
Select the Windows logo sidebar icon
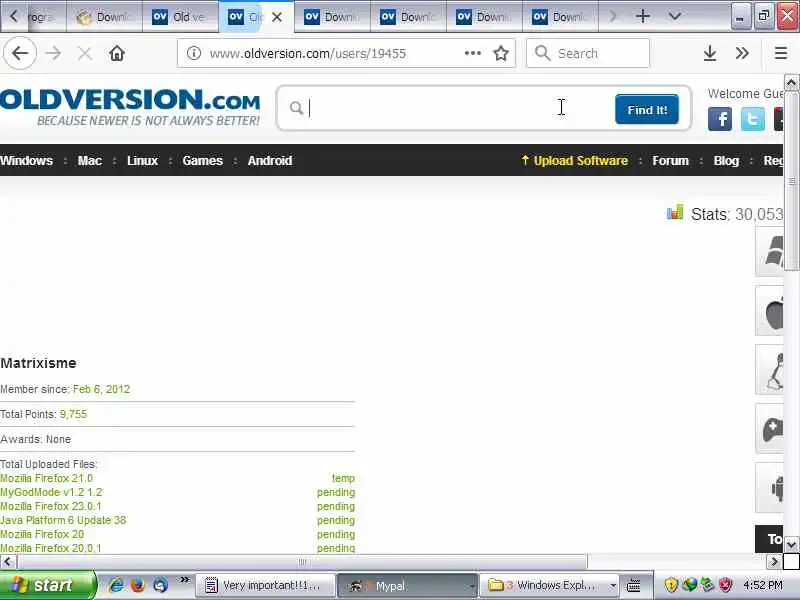(770, 251)
